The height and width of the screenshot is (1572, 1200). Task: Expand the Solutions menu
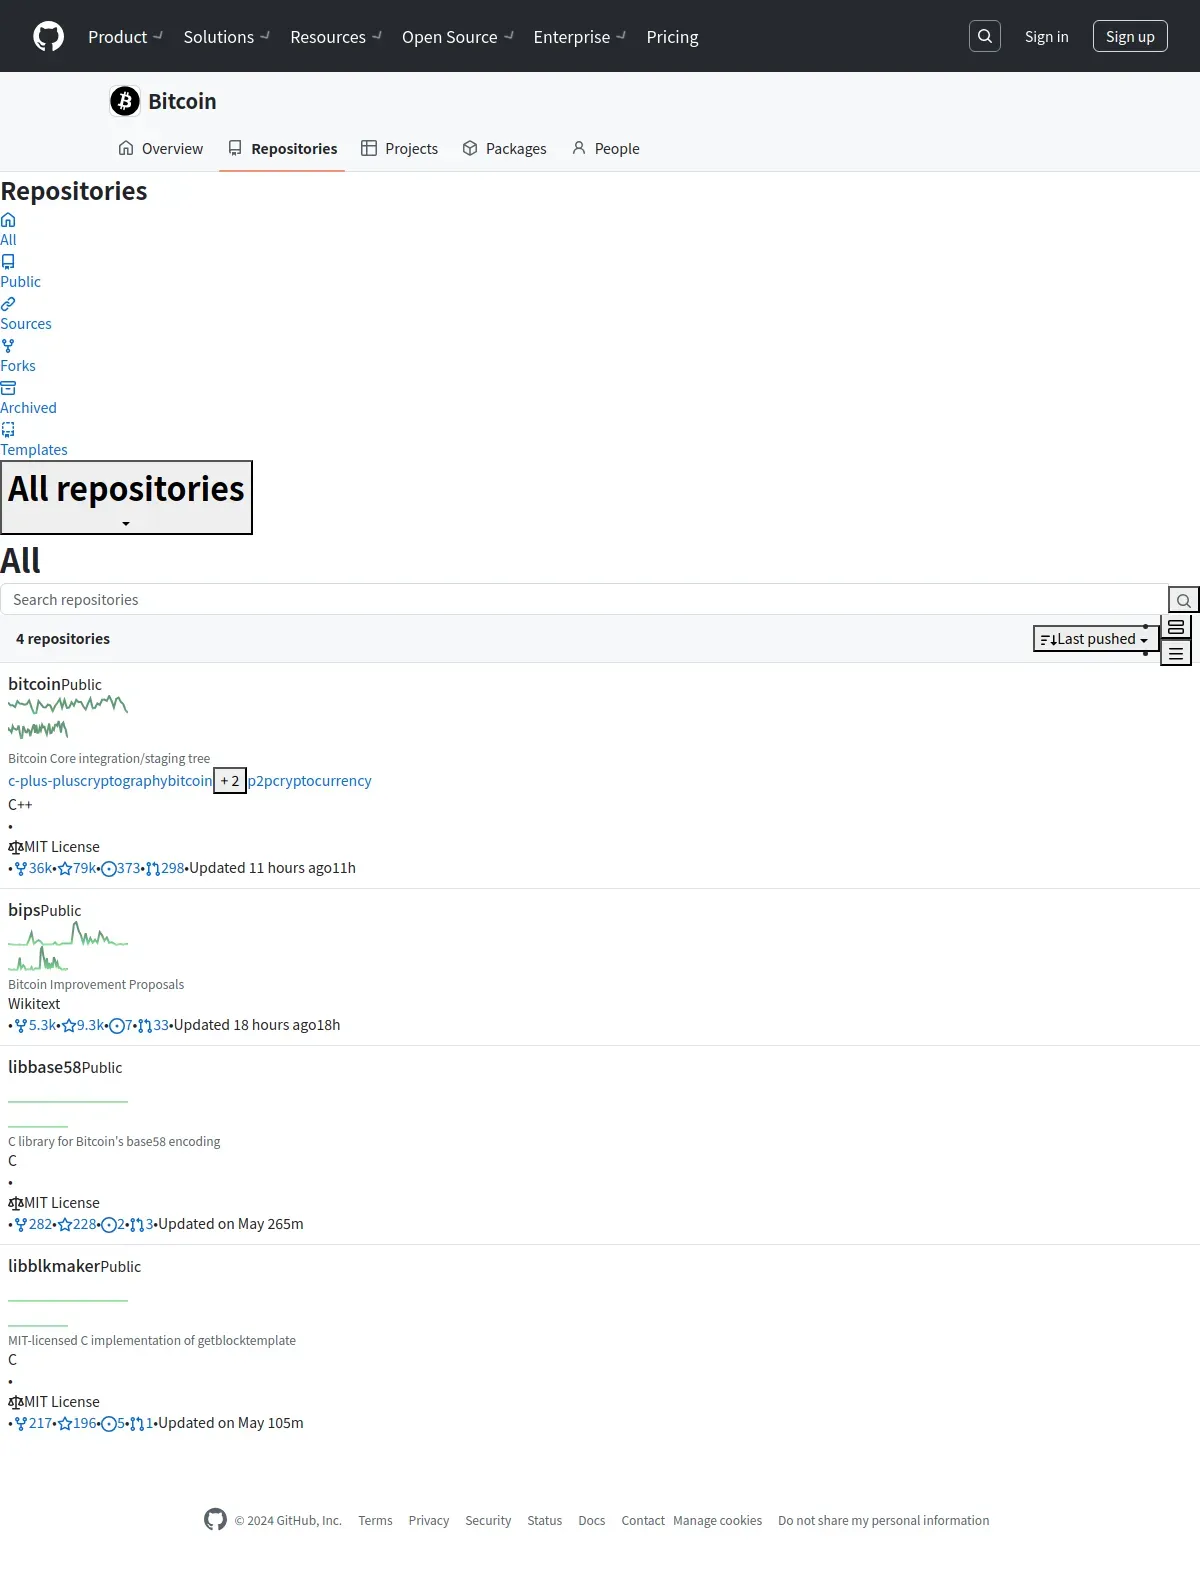click(227, 37)
